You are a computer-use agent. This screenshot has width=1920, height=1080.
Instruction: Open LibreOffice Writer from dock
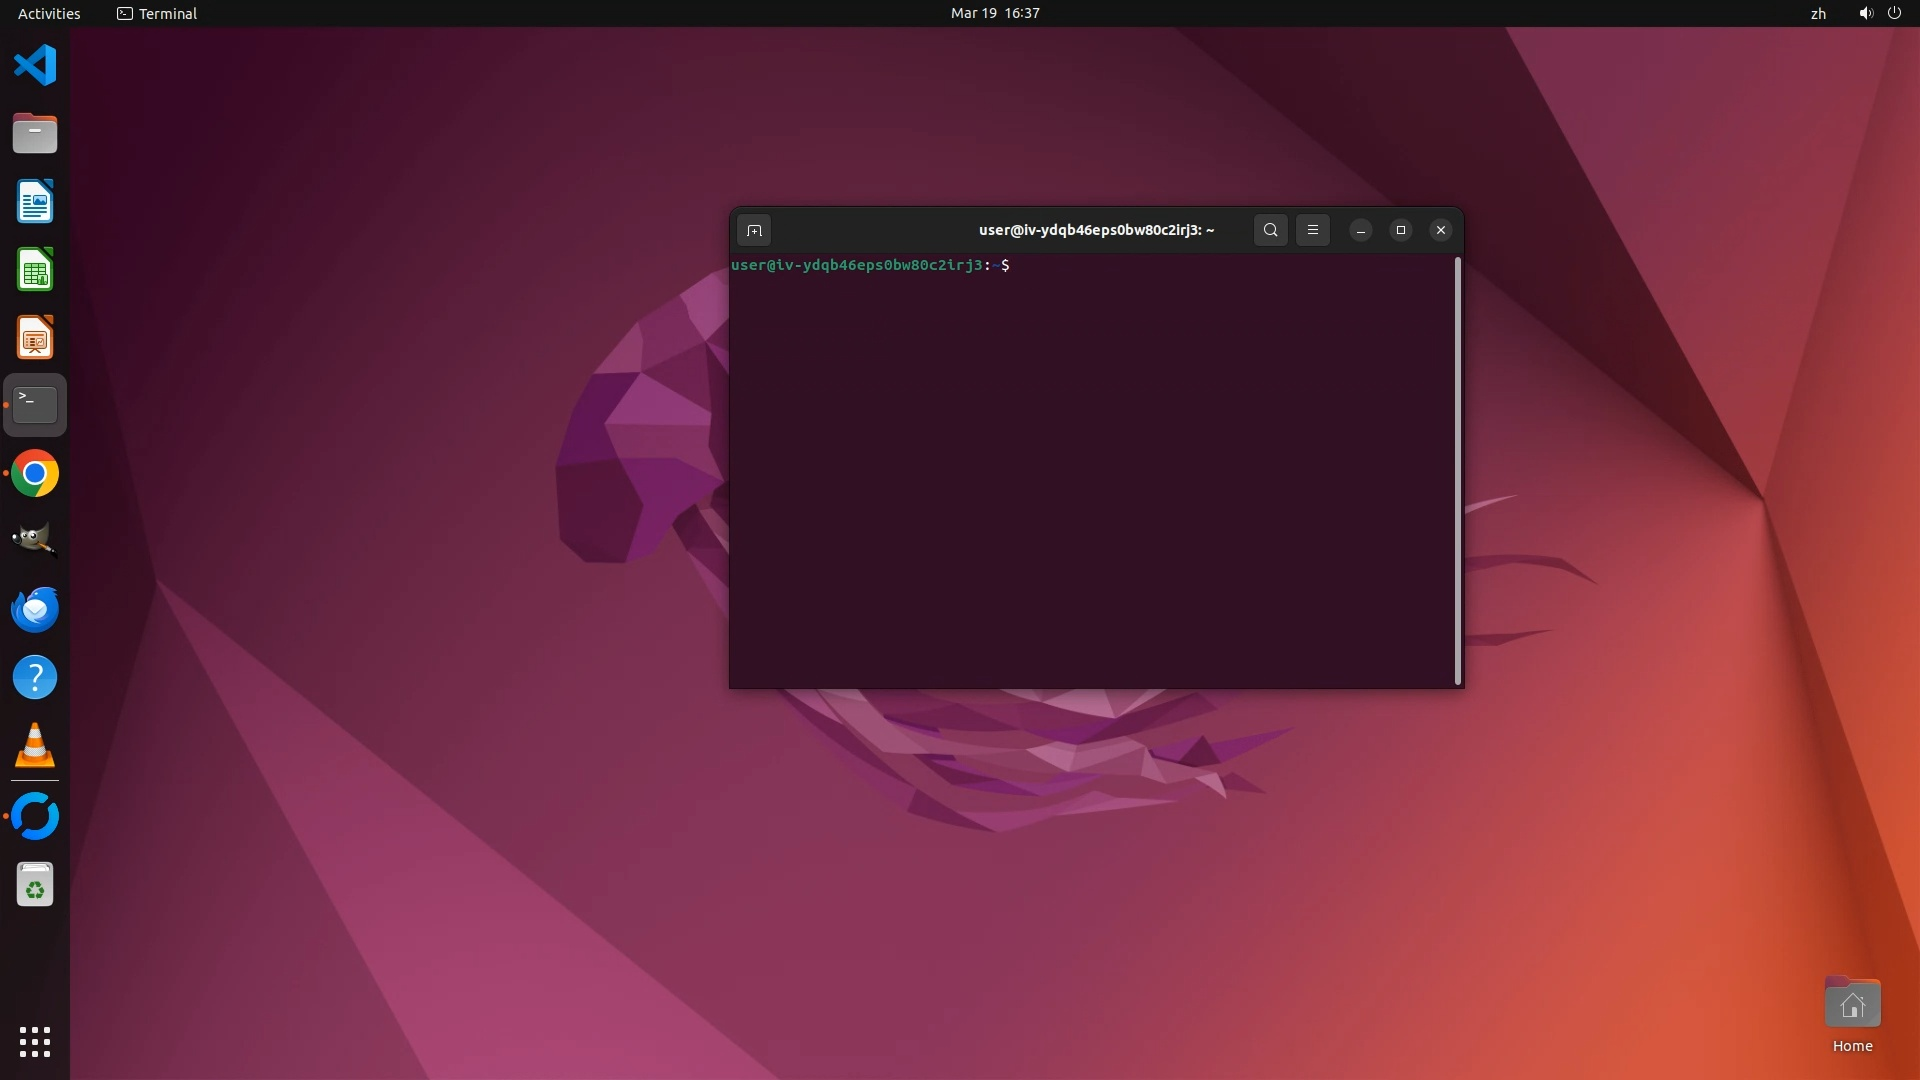(35, 202)
